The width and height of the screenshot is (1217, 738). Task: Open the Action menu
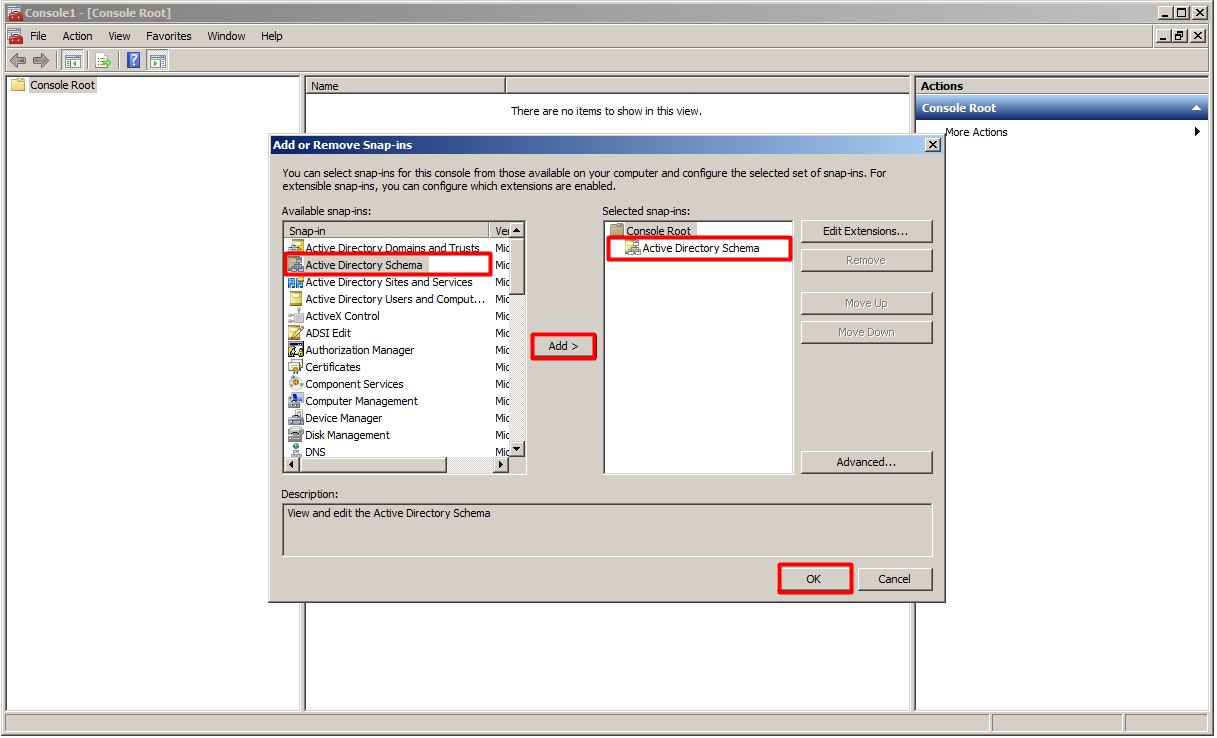point(77,36)
